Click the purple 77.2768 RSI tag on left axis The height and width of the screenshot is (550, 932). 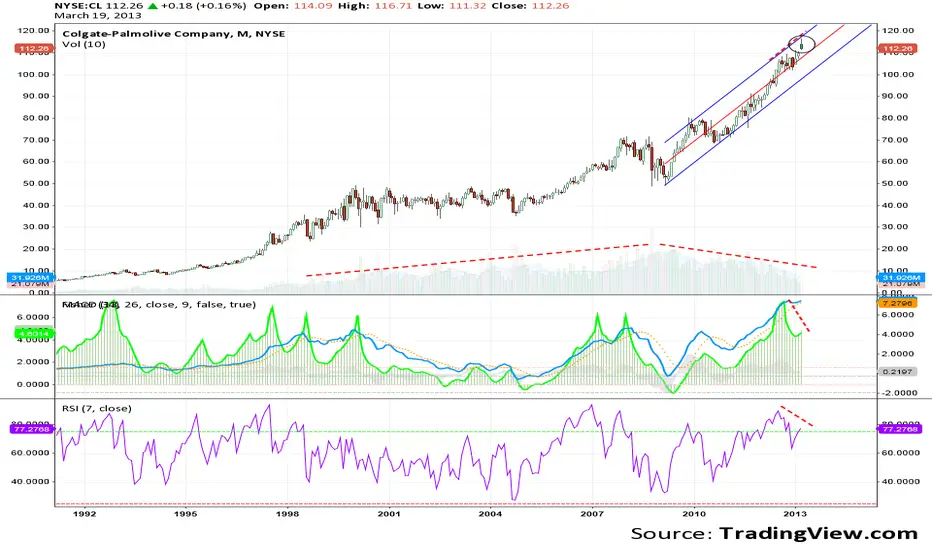32,429
